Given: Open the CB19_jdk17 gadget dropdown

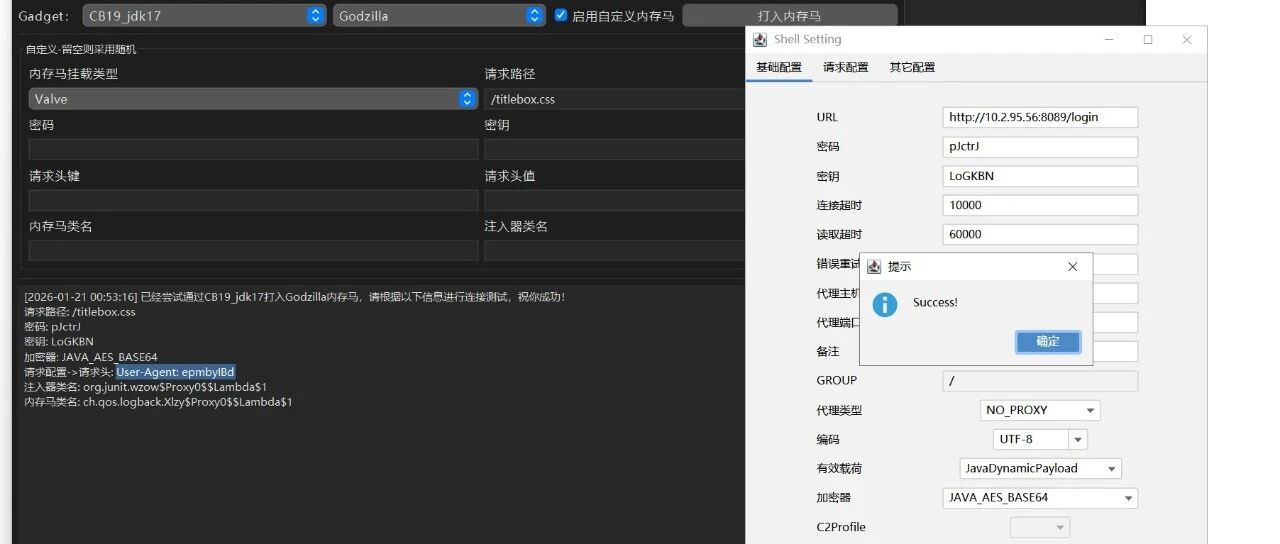Looking at the screenshot, I should pos(204,15).
